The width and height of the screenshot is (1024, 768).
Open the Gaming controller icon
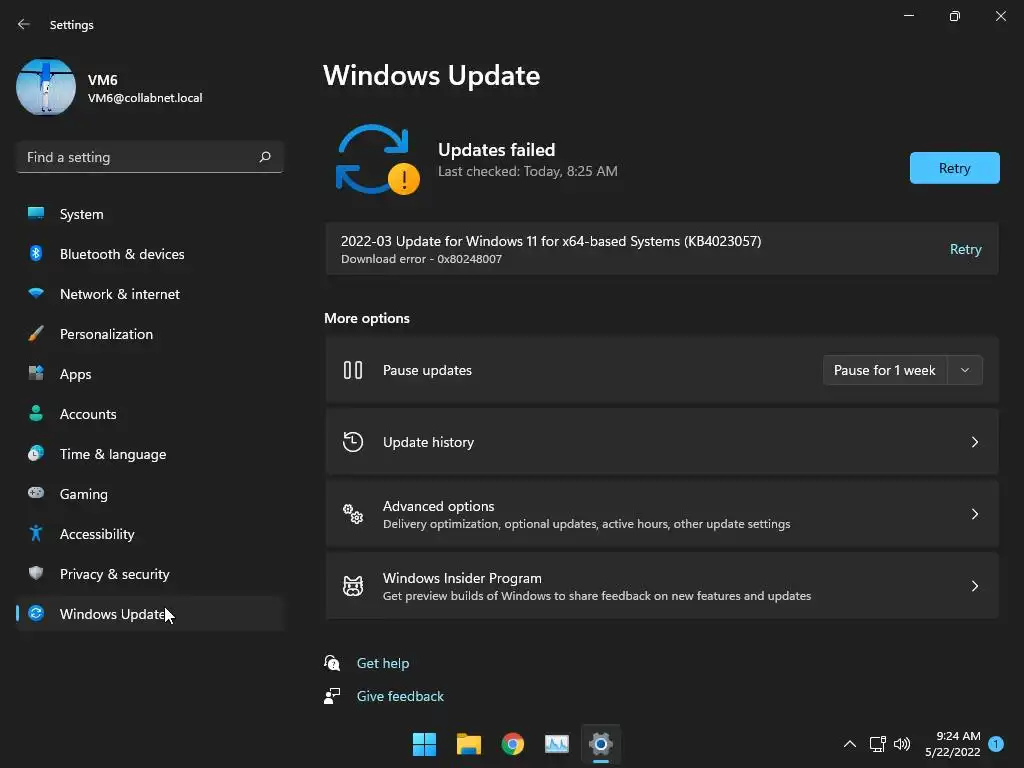36,493
